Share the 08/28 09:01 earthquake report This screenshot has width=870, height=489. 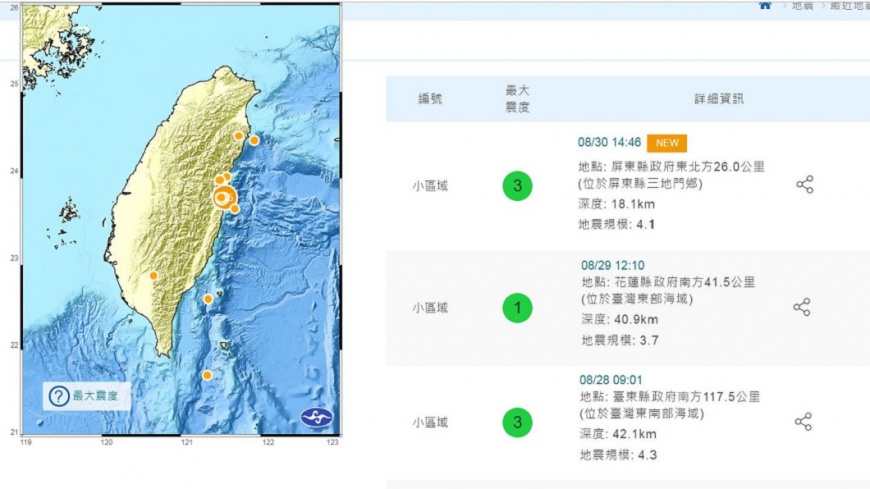click(x=803, y=422)
